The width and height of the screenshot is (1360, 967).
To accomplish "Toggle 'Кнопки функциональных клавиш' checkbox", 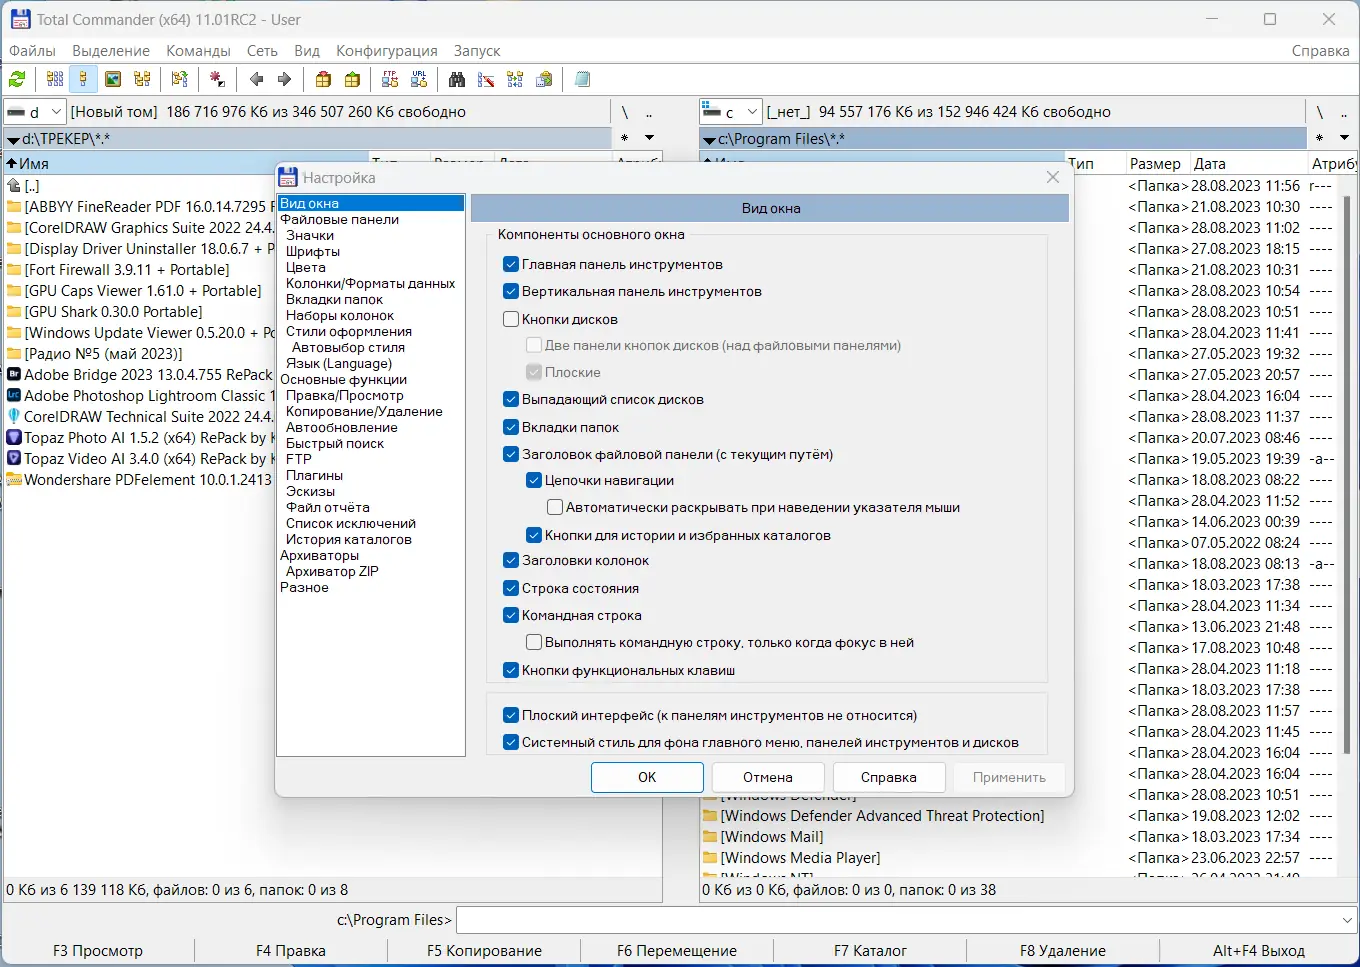I will [511, 670].
